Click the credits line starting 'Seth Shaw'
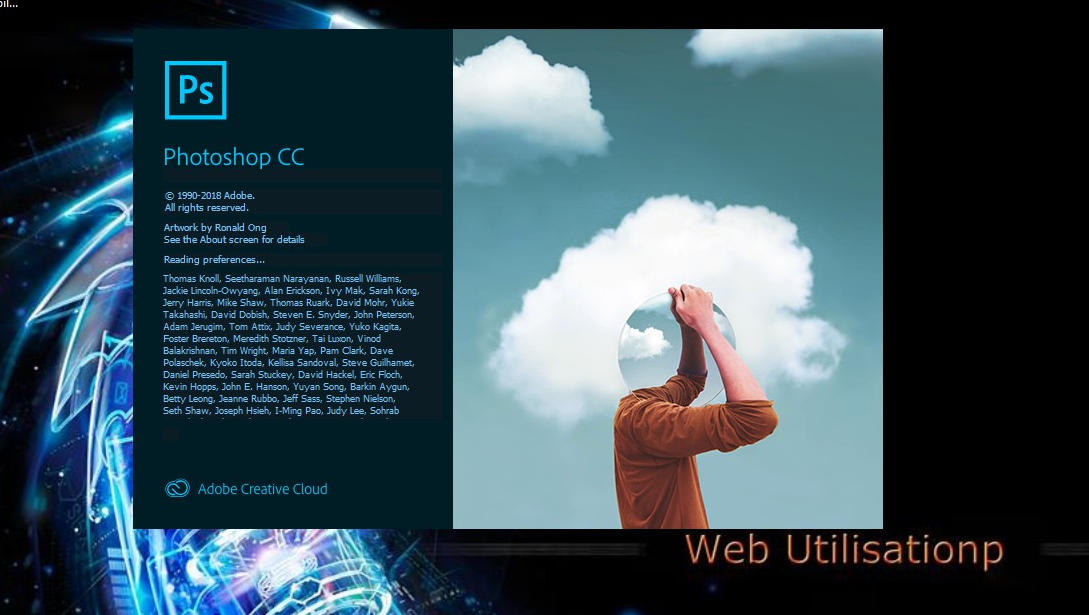This screenshot has width=1089, height=615. 281,410
